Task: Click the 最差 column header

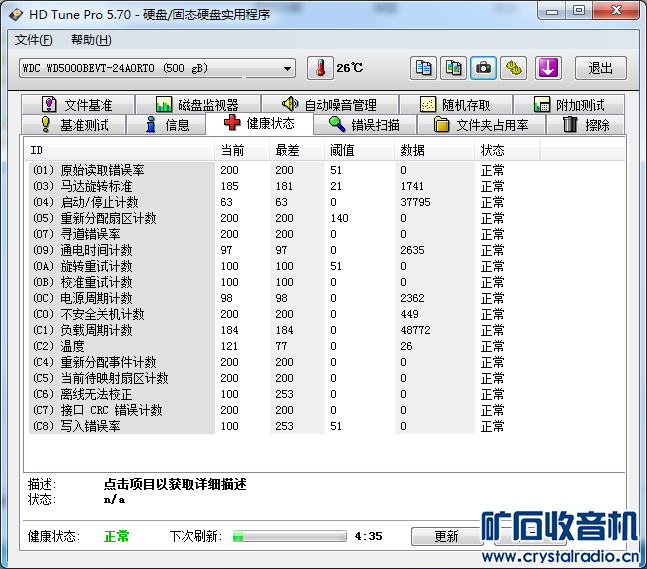Action: point(297,150)
